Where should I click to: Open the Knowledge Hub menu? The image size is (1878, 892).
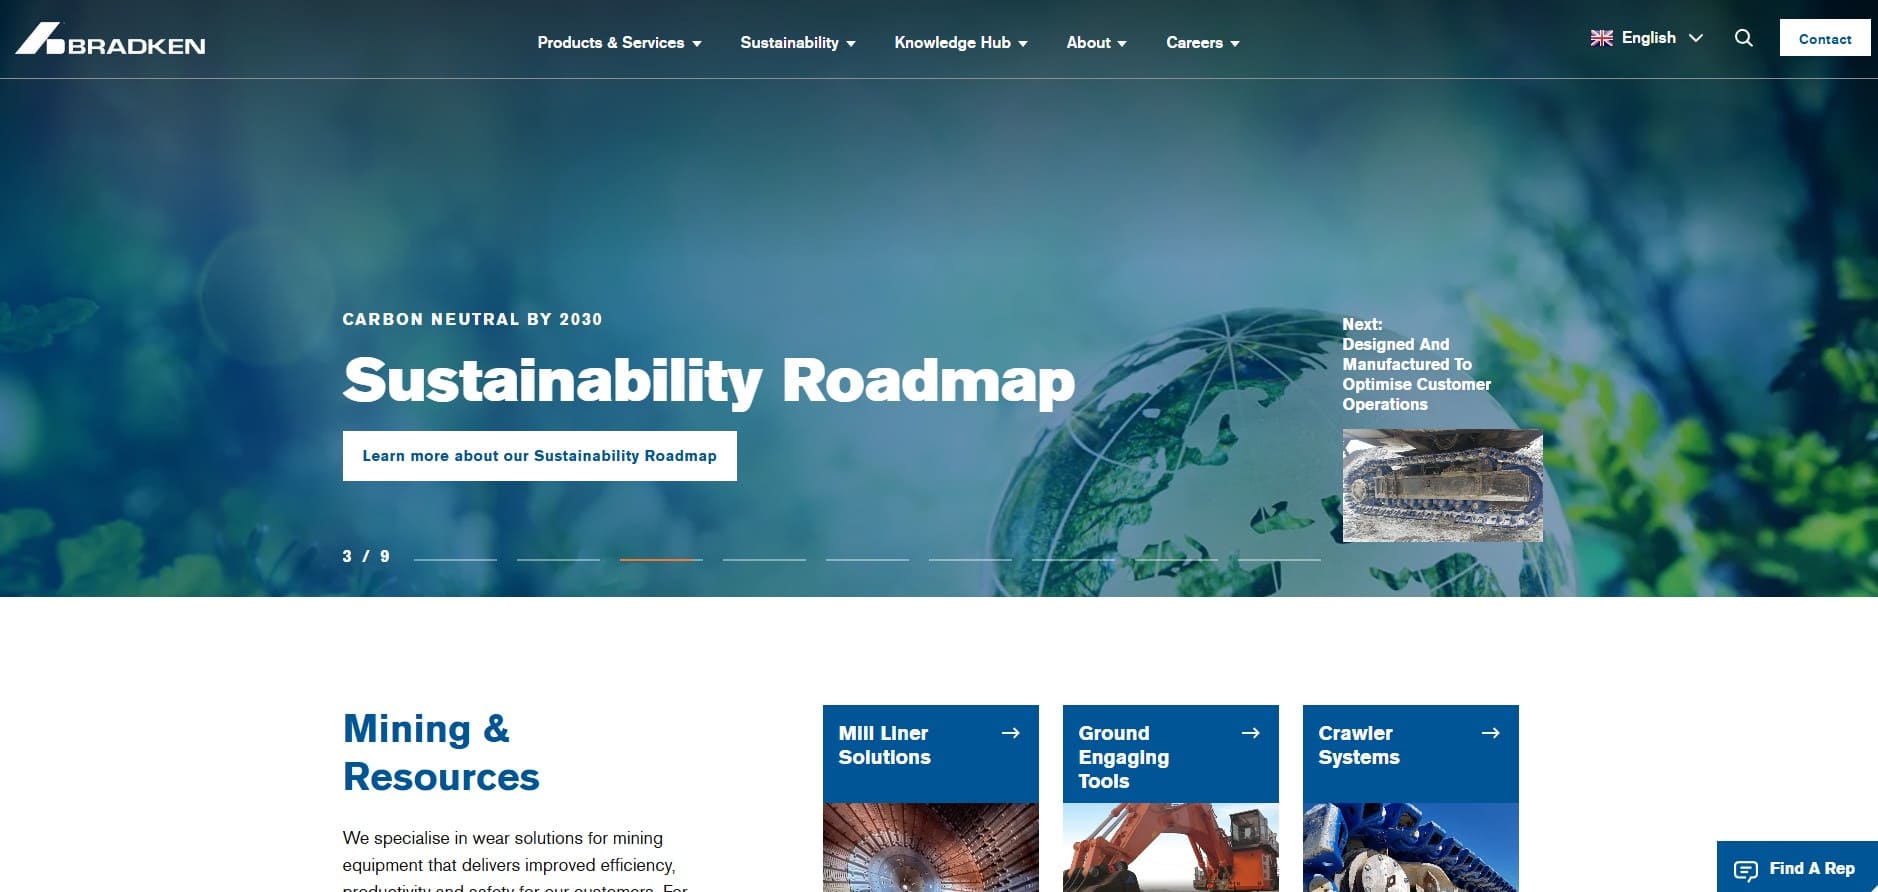pyautogui.click(x=961, y=42)
